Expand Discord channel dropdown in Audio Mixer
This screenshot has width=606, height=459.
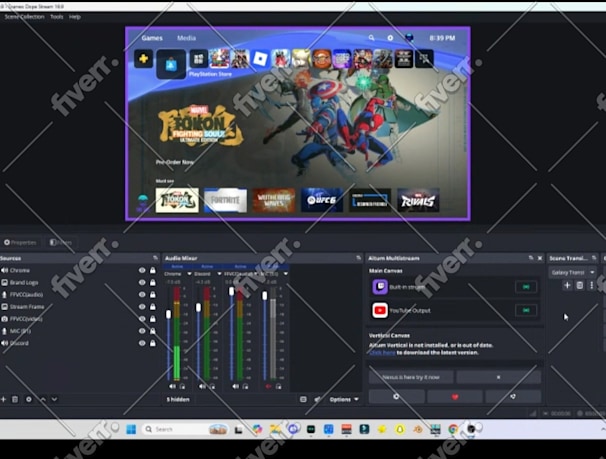[219, 274]
